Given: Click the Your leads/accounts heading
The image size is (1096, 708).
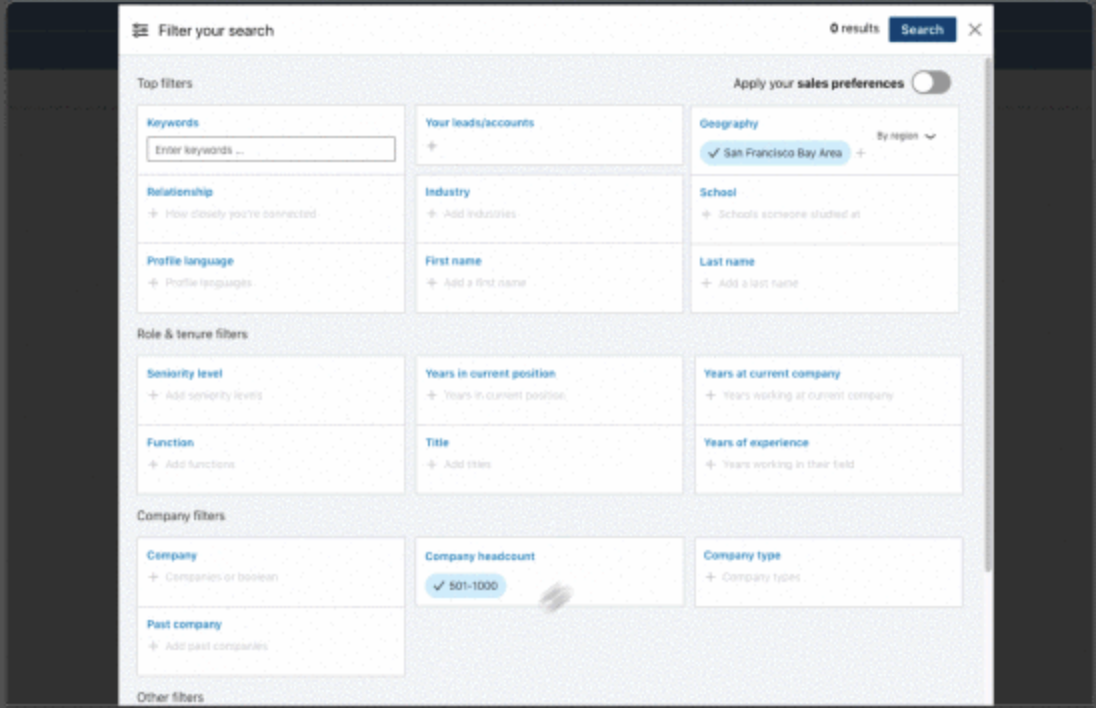Looking at the screenshot, I should (x=480, y=122).
